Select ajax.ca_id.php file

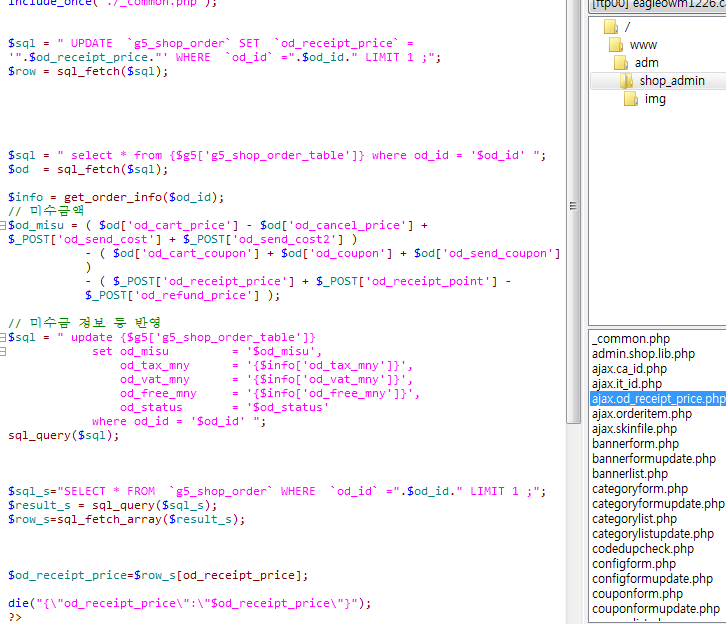[x=626, y=369]
